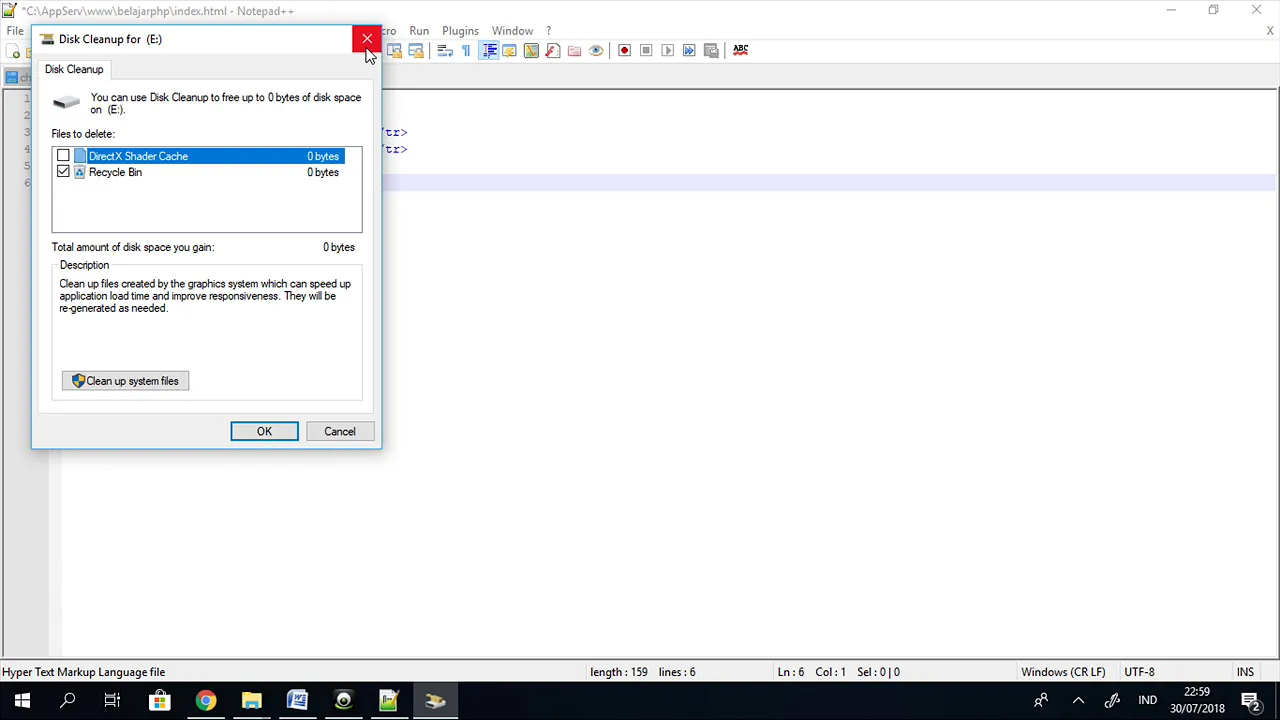Screen dimensions: 1280x720
Task: Open Task View from the taskbar
Action: coord(112,701)
